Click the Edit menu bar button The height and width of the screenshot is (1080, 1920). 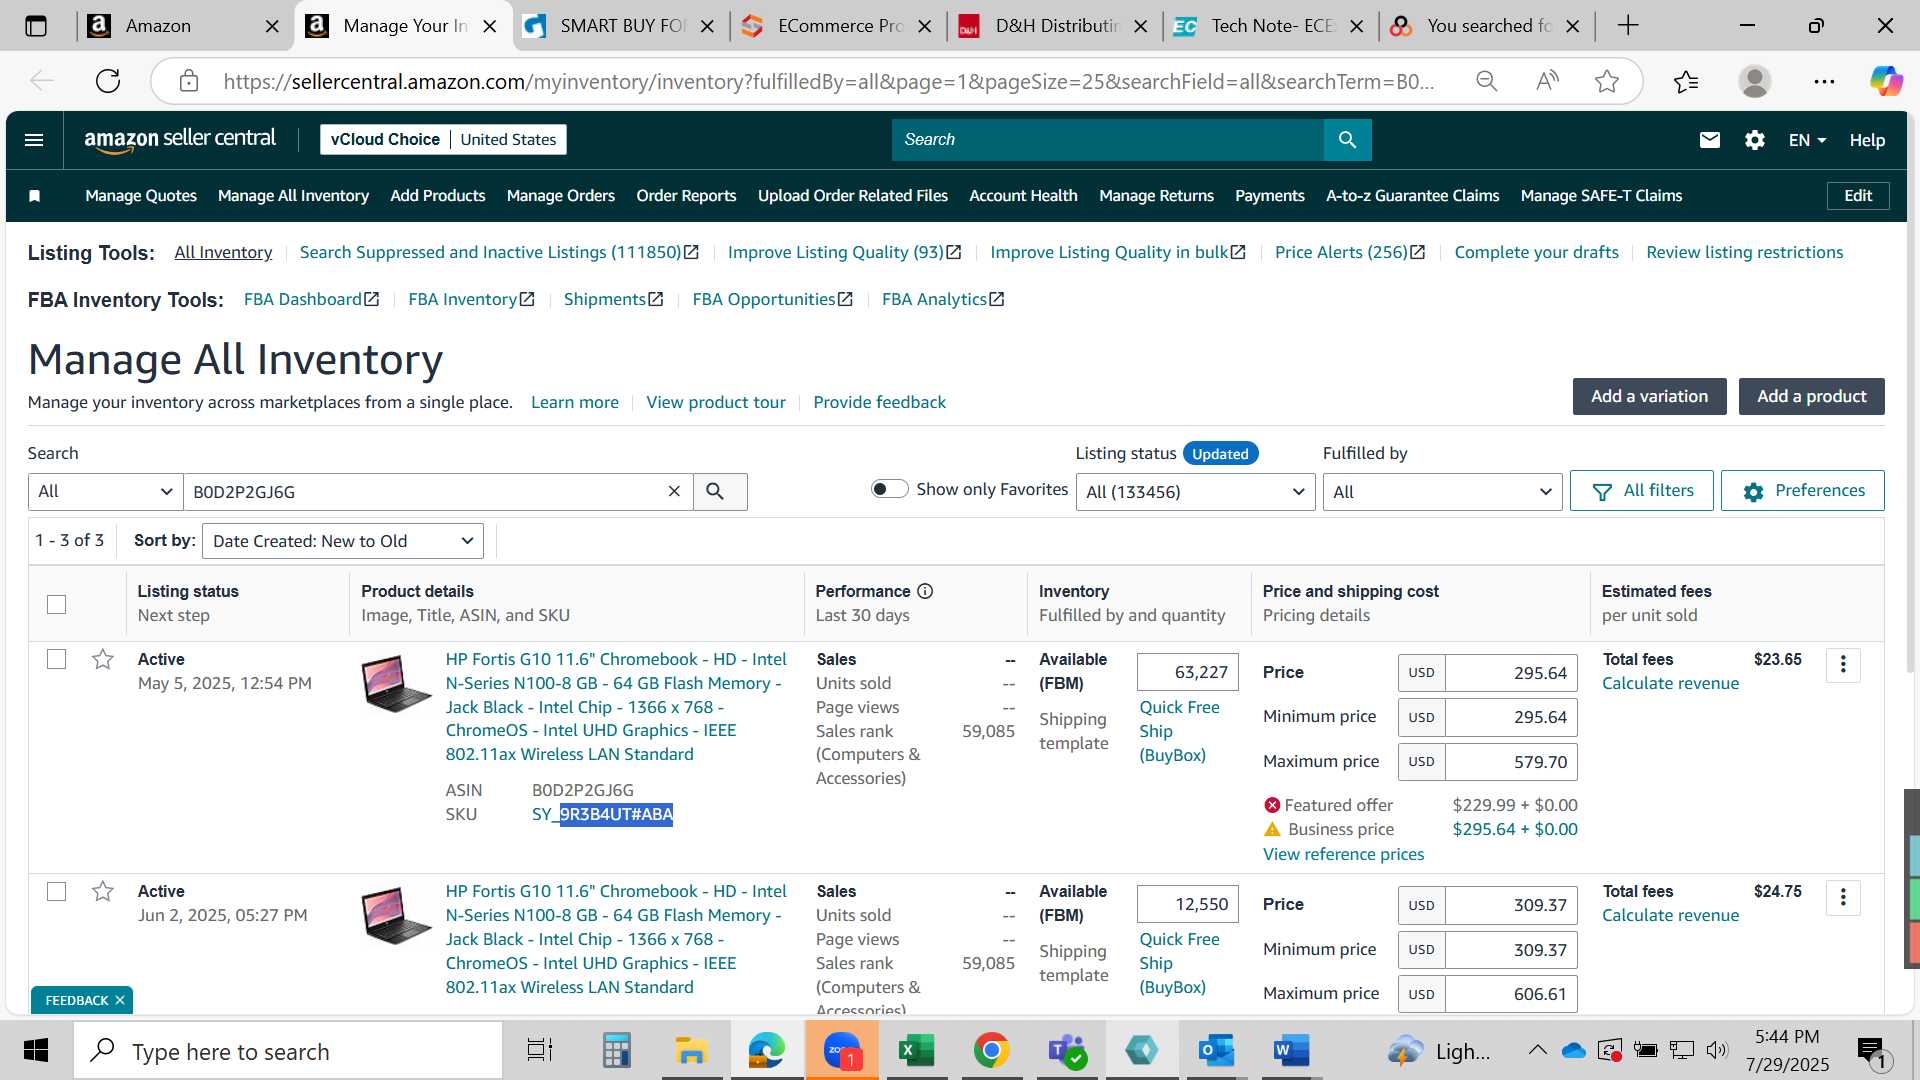coord(1858,196)
